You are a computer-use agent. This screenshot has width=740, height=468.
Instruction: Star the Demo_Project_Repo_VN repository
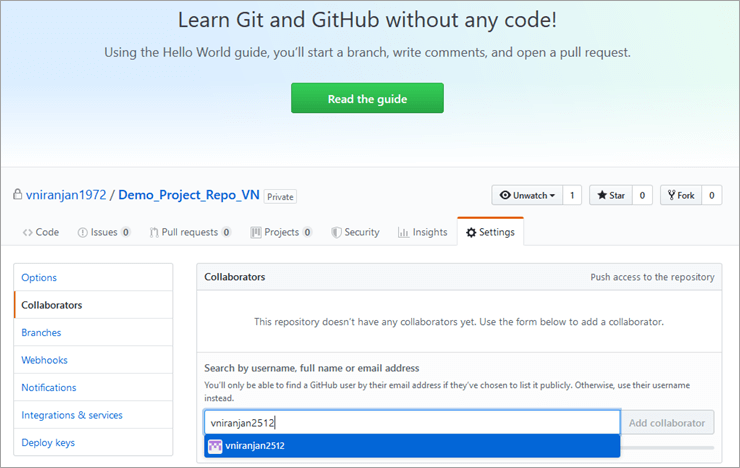(x=610, y=196)
